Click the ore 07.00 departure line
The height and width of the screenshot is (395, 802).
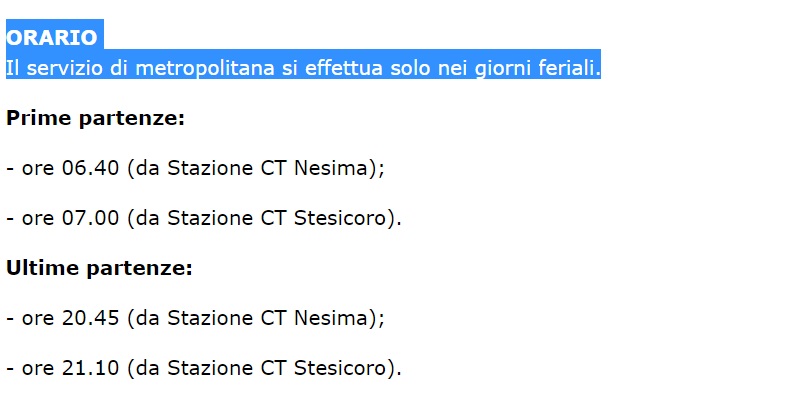pyautogui.click(x=204, y=218)
